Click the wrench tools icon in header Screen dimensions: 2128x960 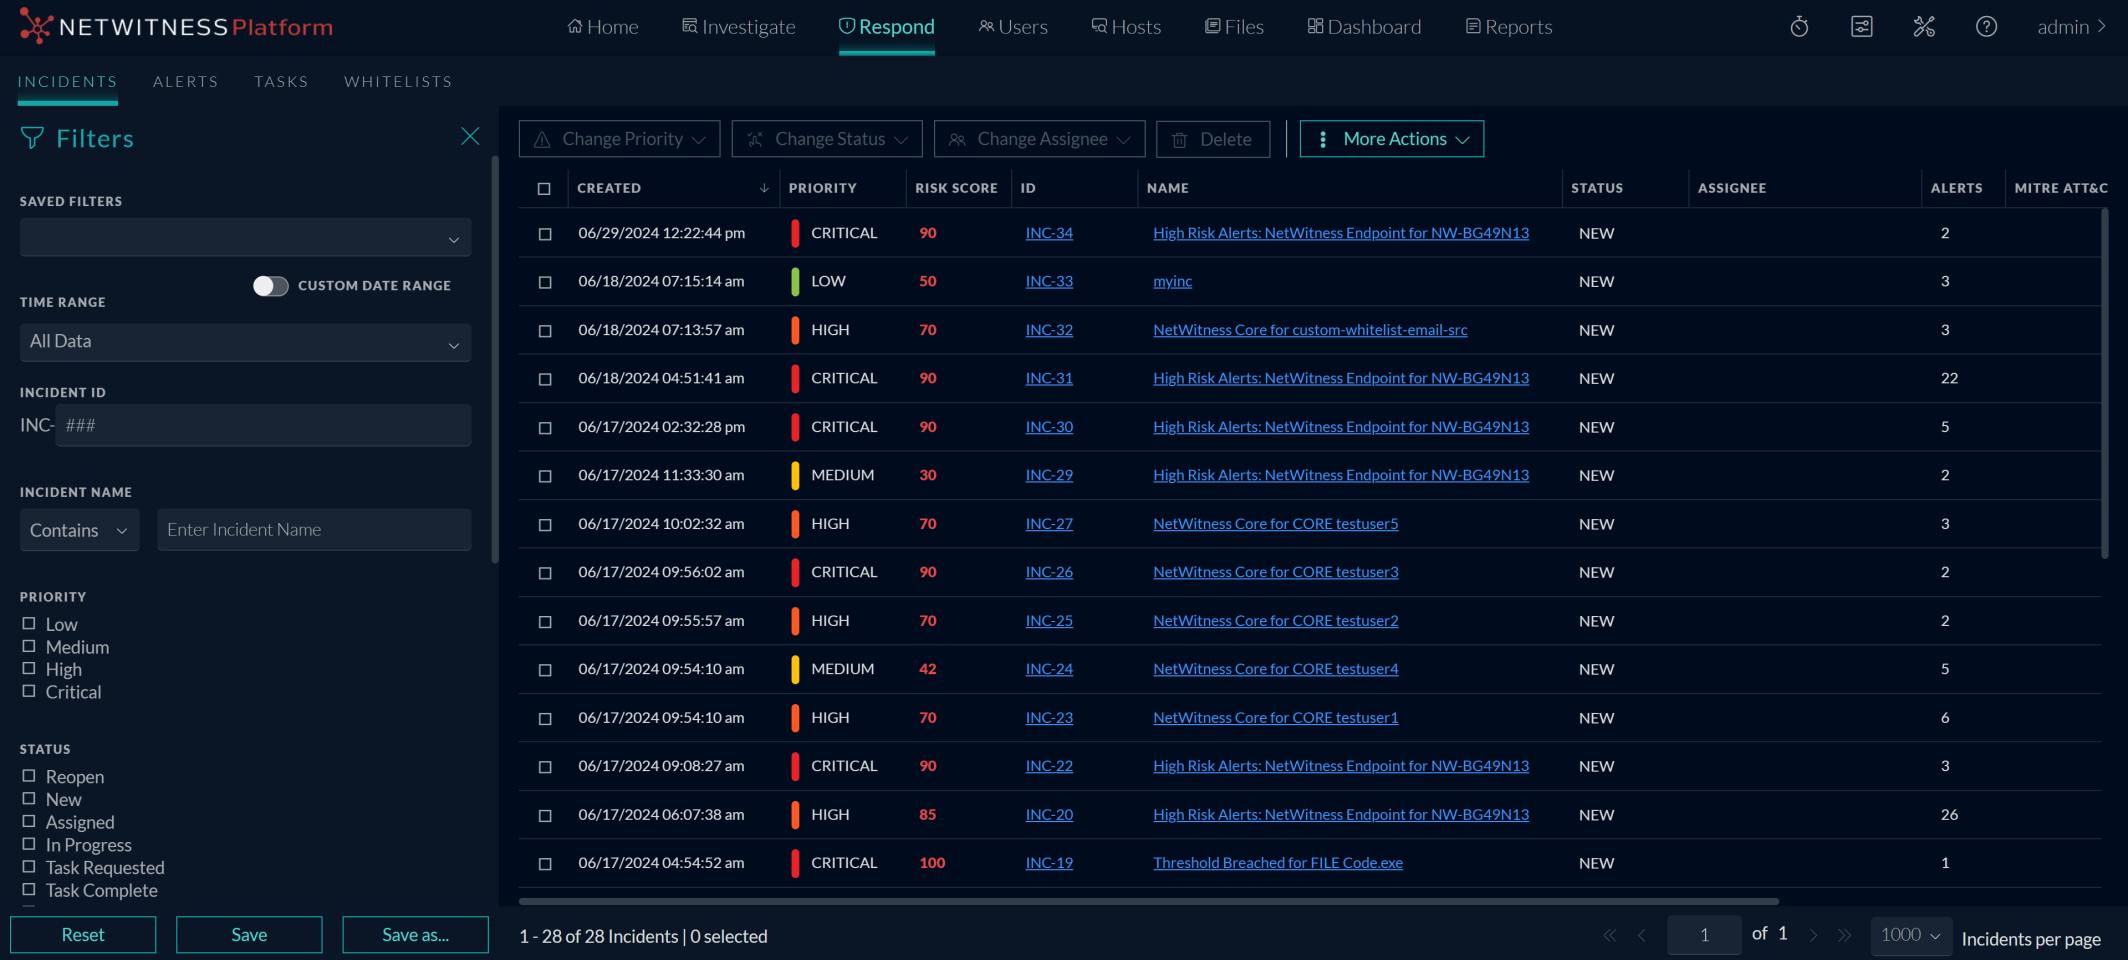[1924, 27]
